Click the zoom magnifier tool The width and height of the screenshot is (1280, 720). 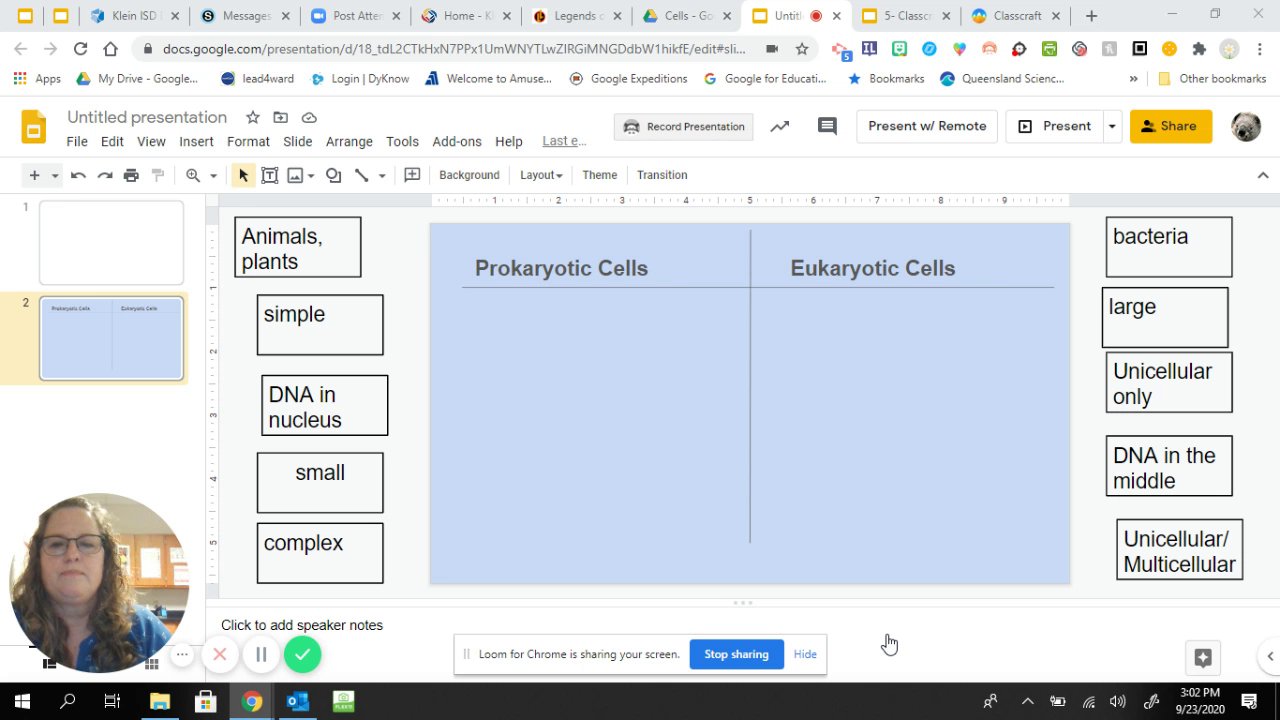[193, 175]
